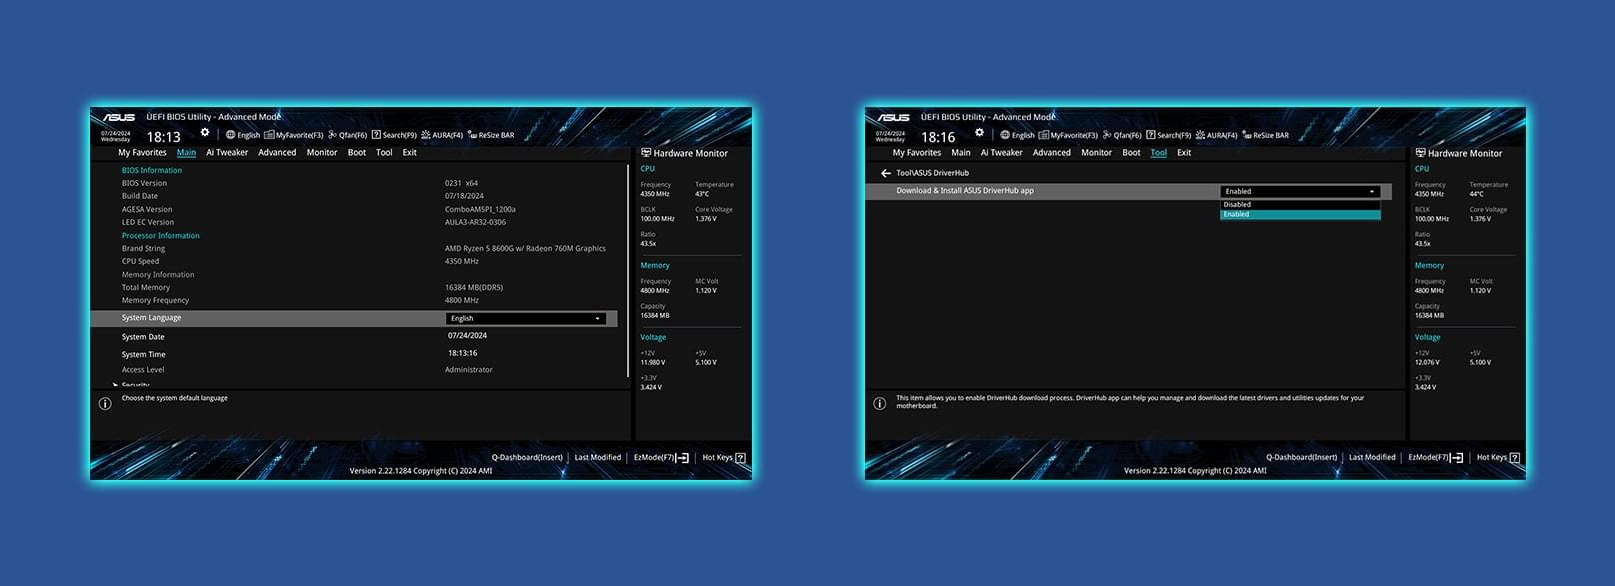Viewport: 1615px width, 586px height.
Task: Open Main tab in right window
Action: (x=961, y=153)
